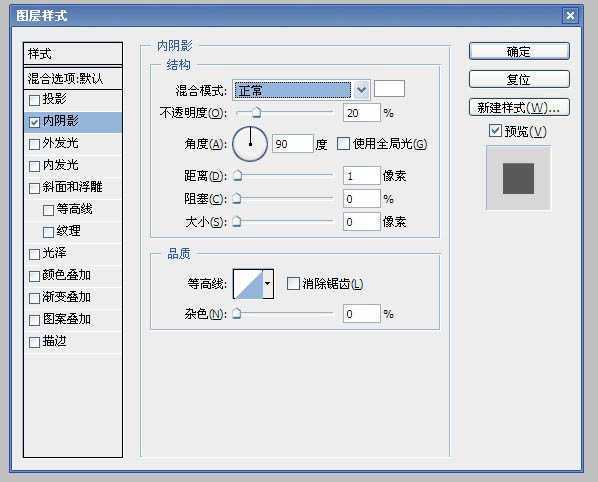Screen dimensions: 598x482
Task: Click 复位 button to reset
Action: [x=519, y=79]
